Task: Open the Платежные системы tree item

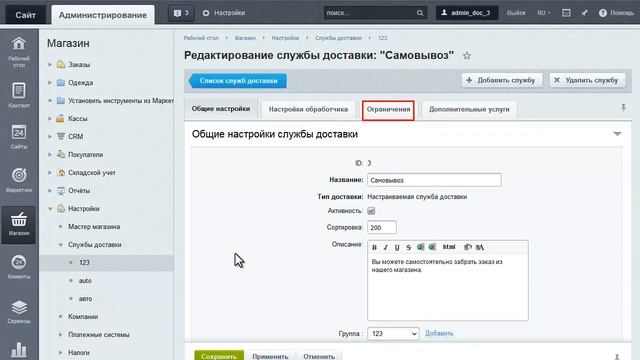Action: 99,335
